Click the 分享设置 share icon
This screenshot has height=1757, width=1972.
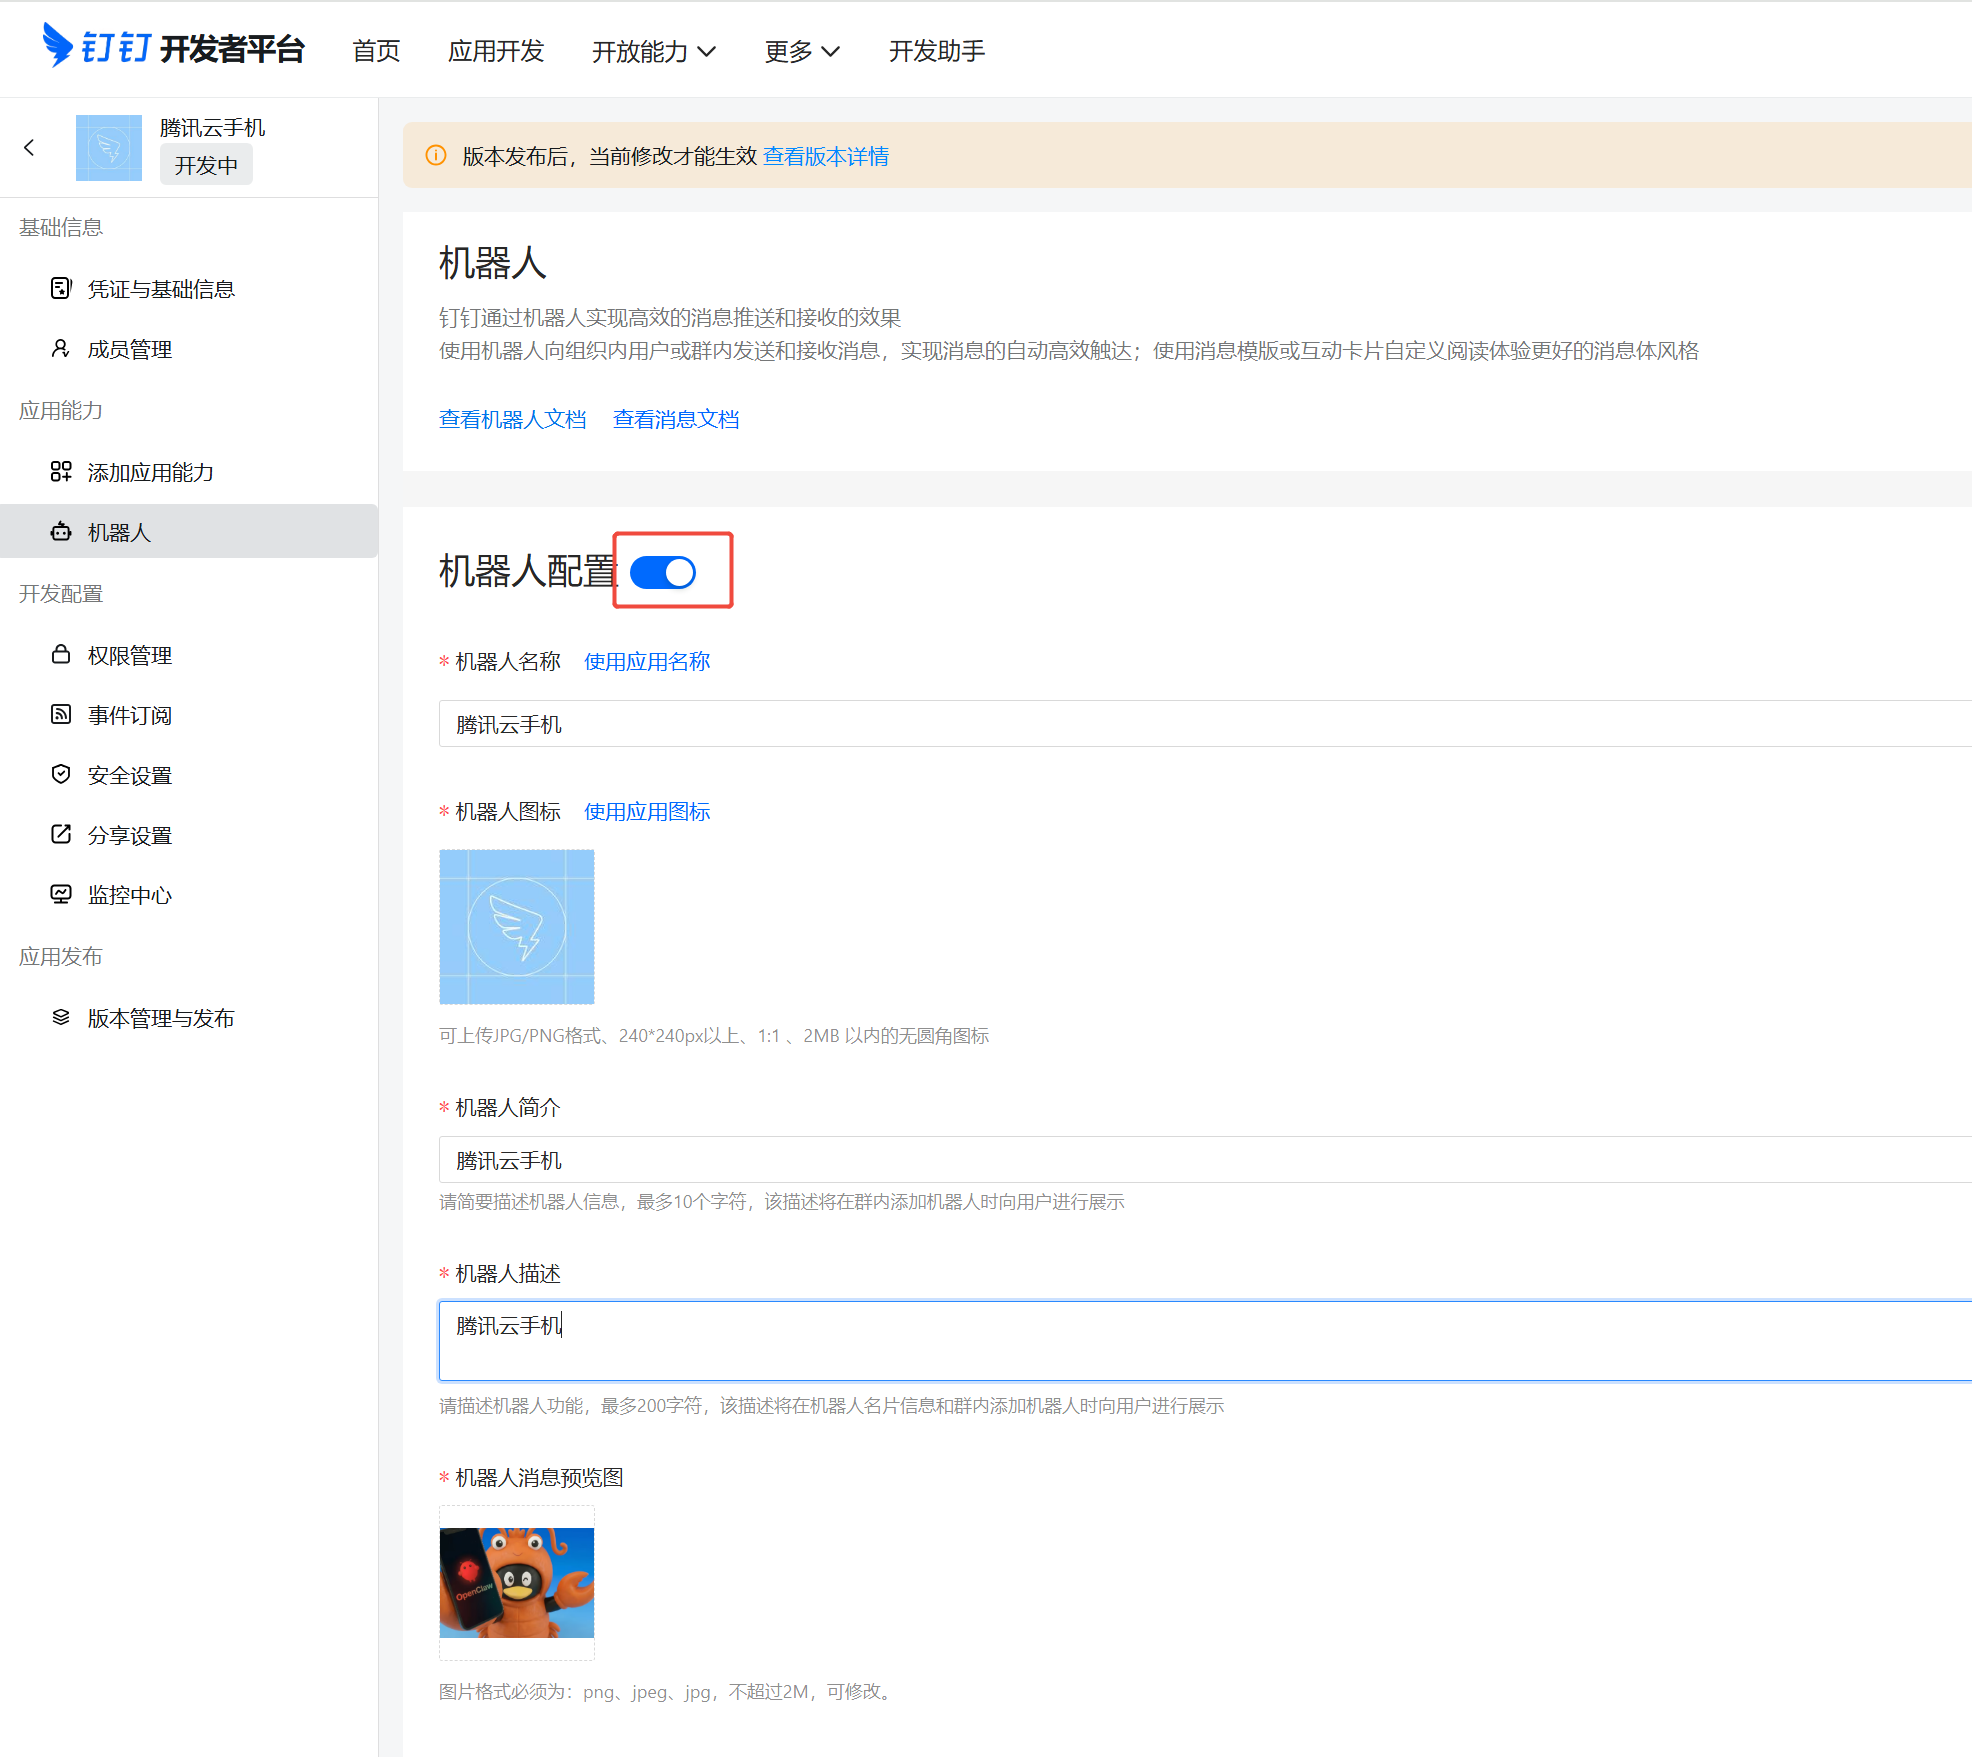click(x=61, y=834)
